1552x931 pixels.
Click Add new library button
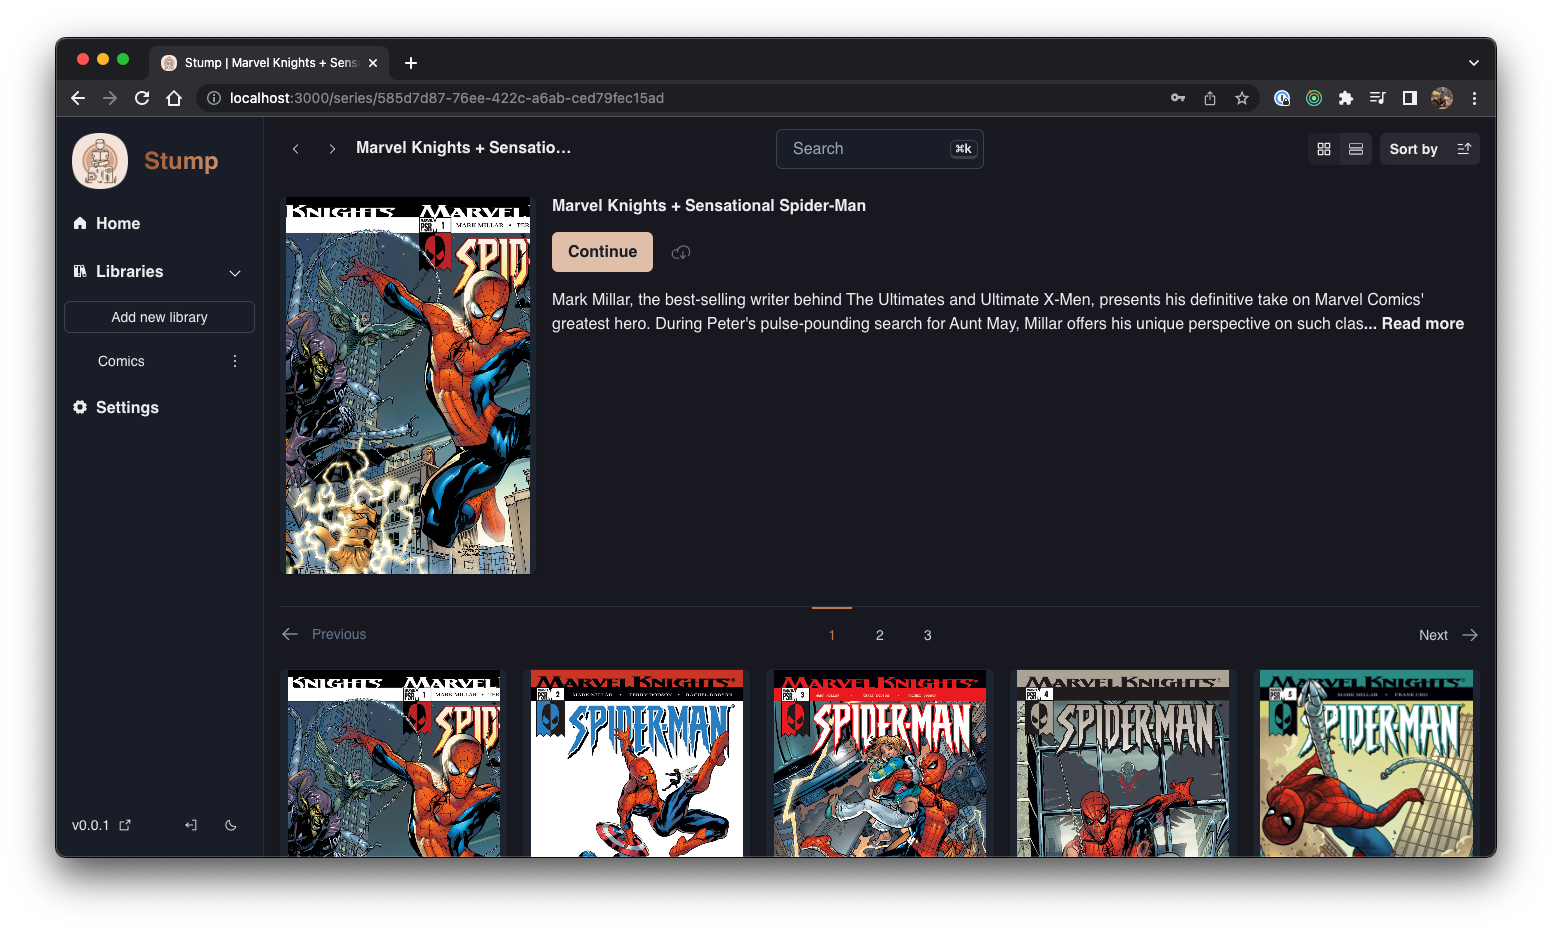click(159, 317)
